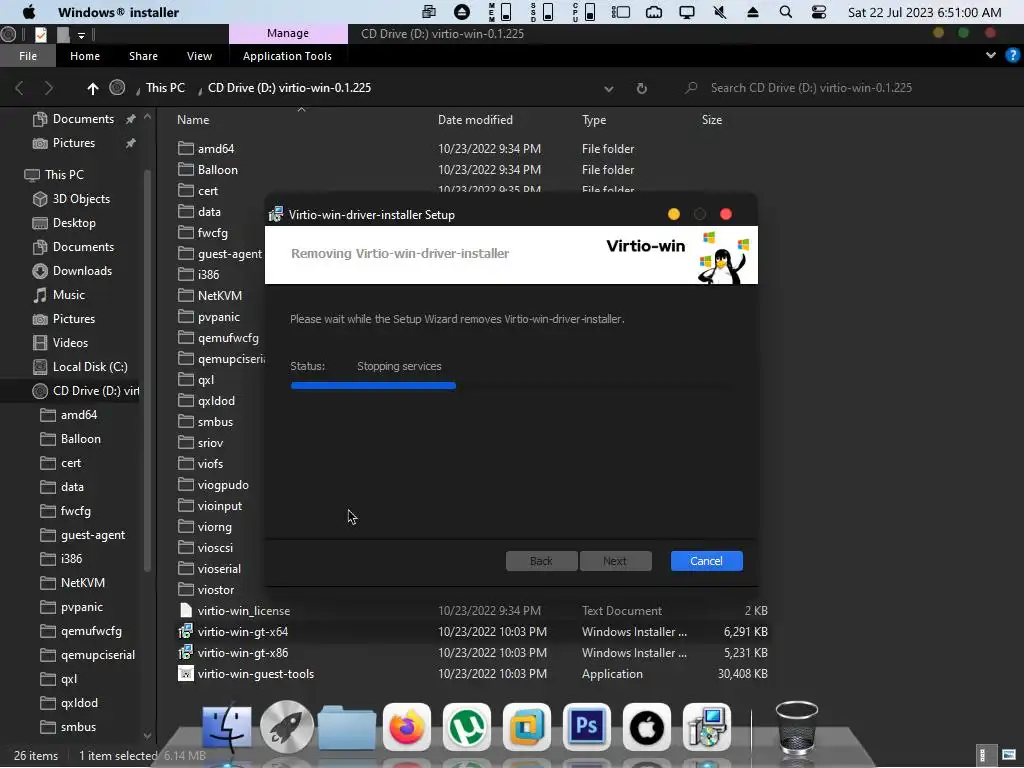The height and width of the screenshot is (768, 1024).
Task: Open the File menu
Action: click(28, 56)
